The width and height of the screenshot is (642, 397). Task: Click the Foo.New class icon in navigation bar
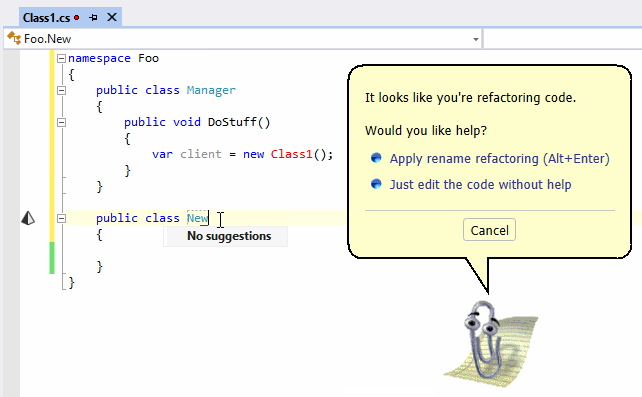click(14, 38)
